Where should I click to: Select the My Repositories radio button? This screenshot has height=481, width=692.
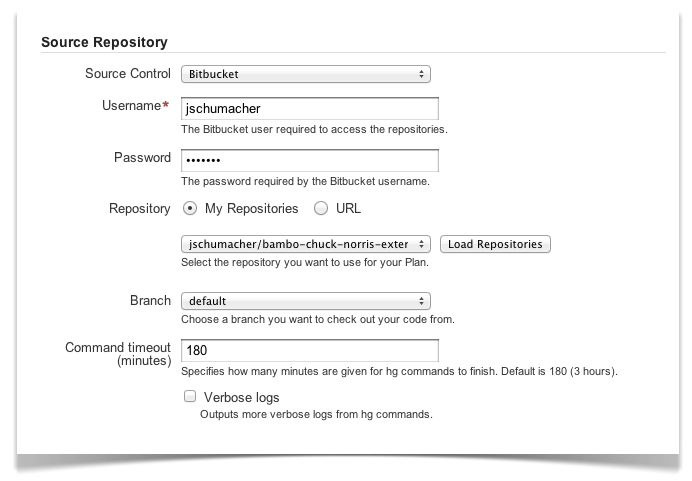pyautogui.click(x=190, y=208)
